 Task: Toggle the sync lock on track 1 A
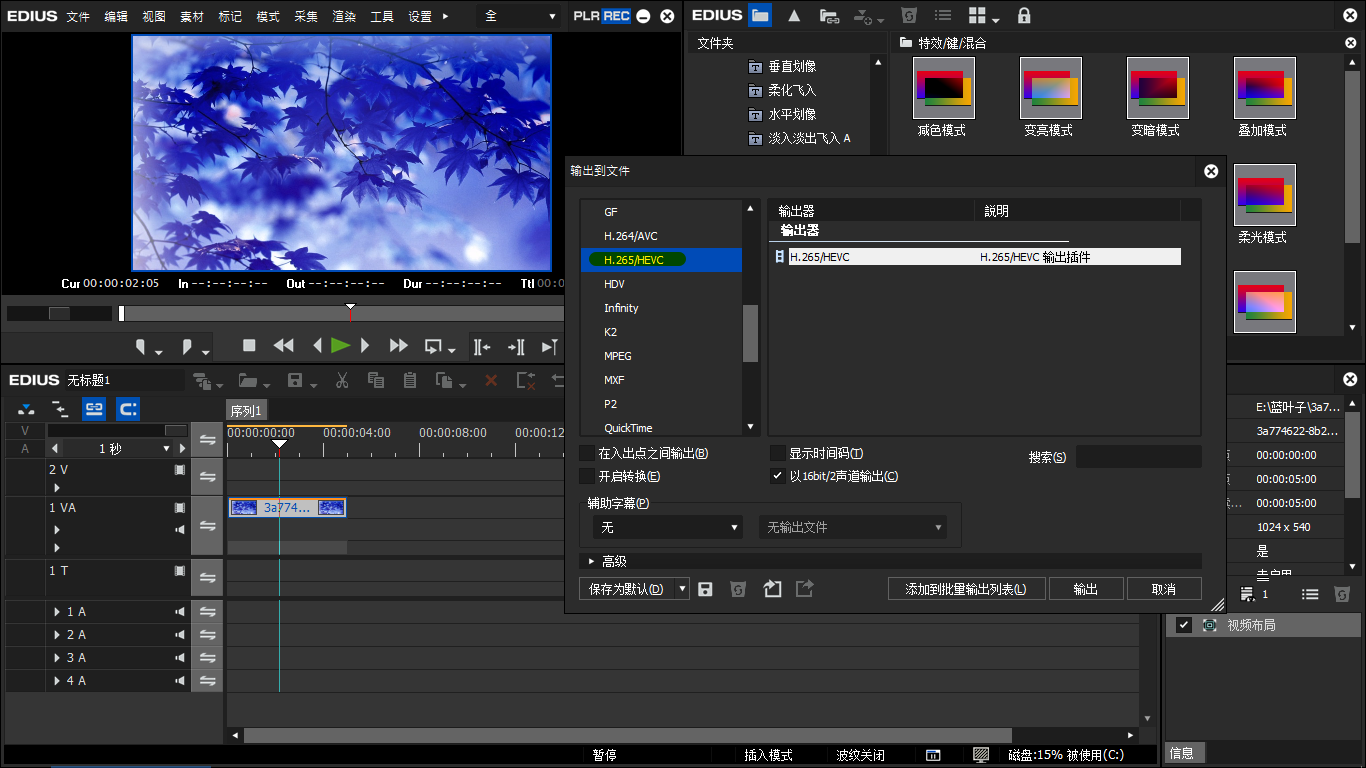[x=208, y=612]
